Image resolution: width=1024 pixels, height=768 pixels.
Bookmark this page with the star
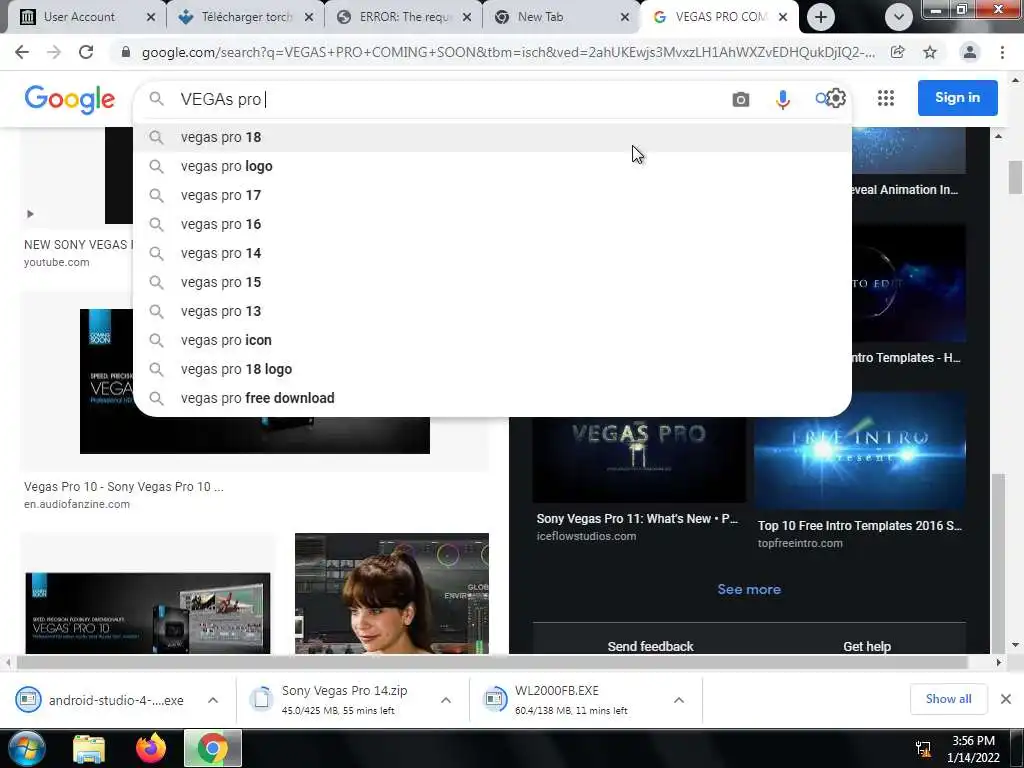930,52
